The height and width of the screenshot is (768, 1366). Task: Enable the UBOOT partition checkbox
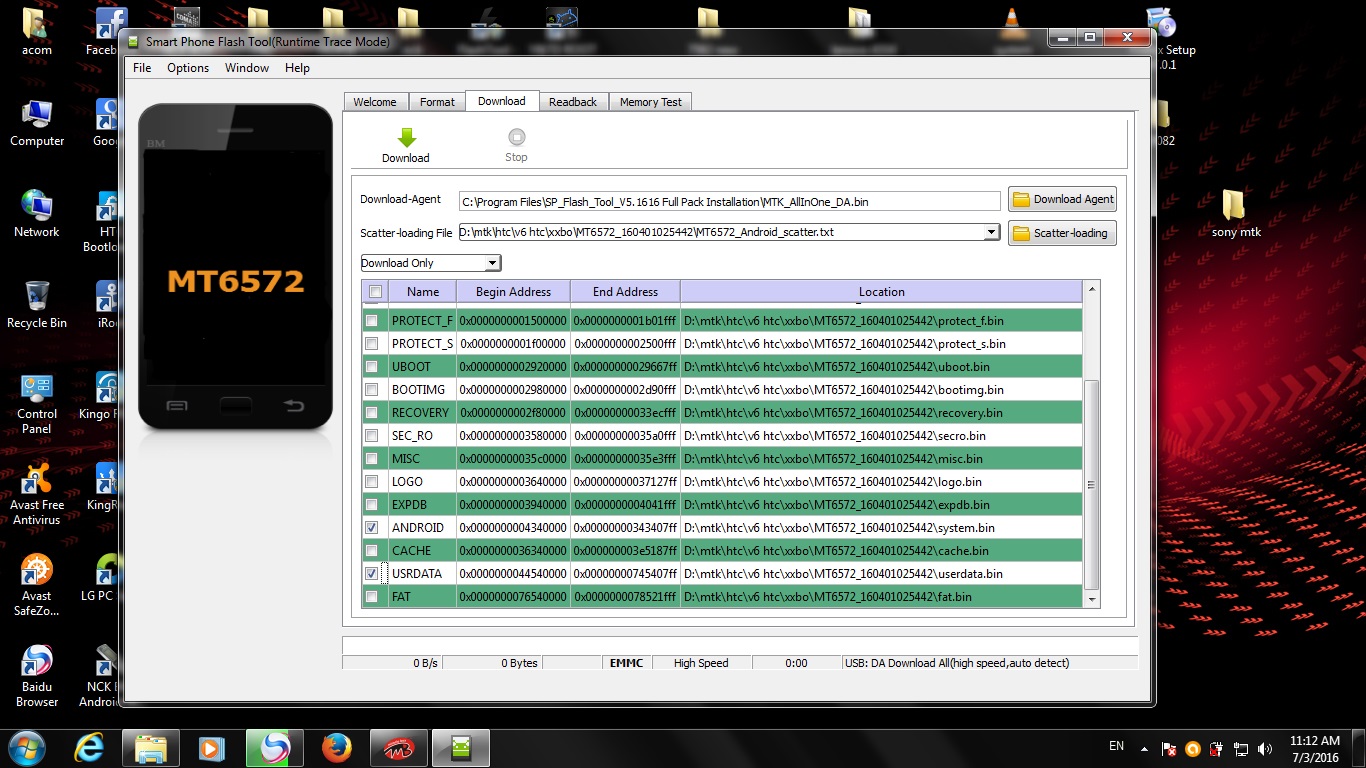click(x=372, y=367)
